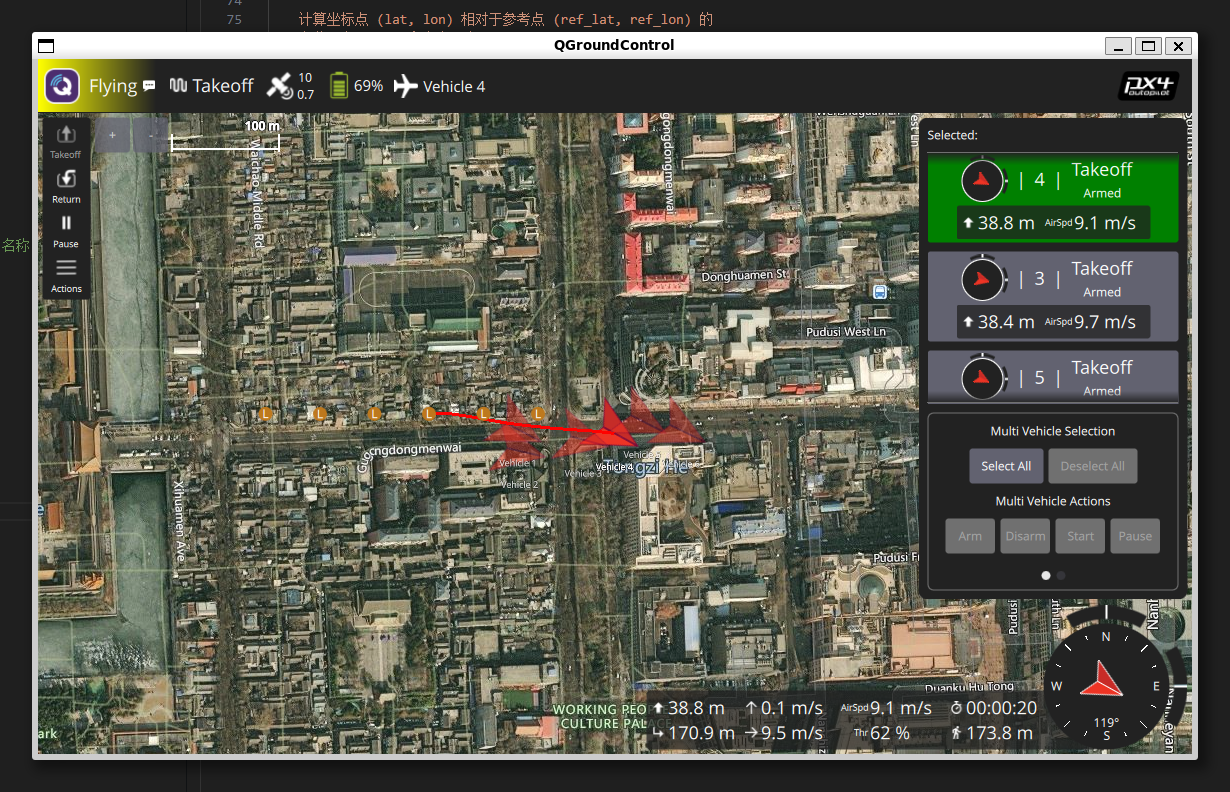Click vehicle 4 attitude compass indicator

[x=984, y=180]
